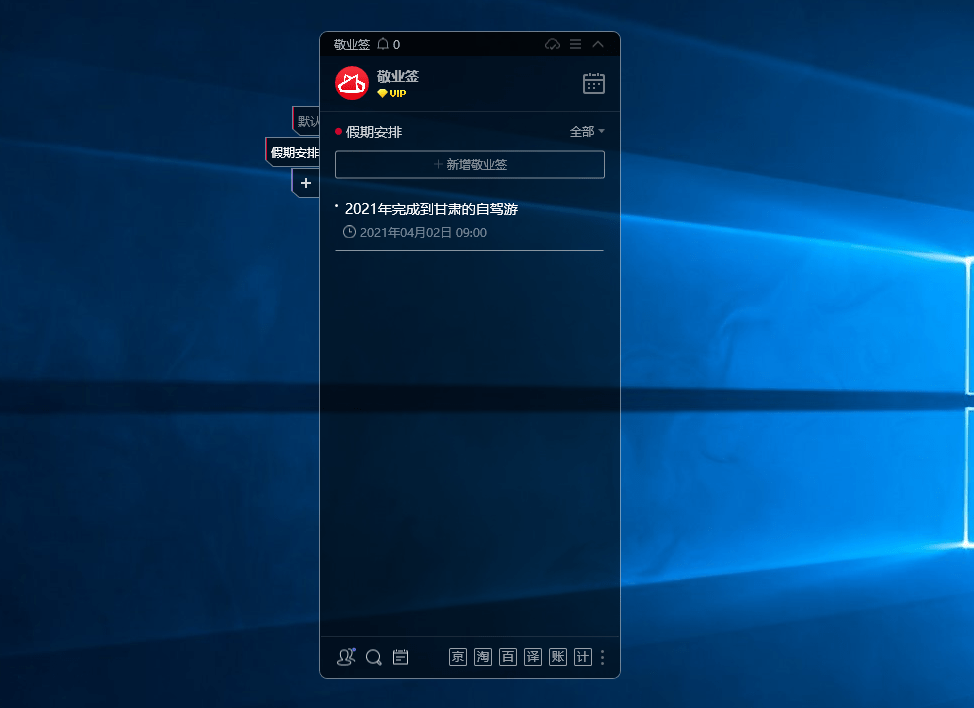Add a new category with the plus tab
This screenshot has height=708, width=974.
(306, 183)
